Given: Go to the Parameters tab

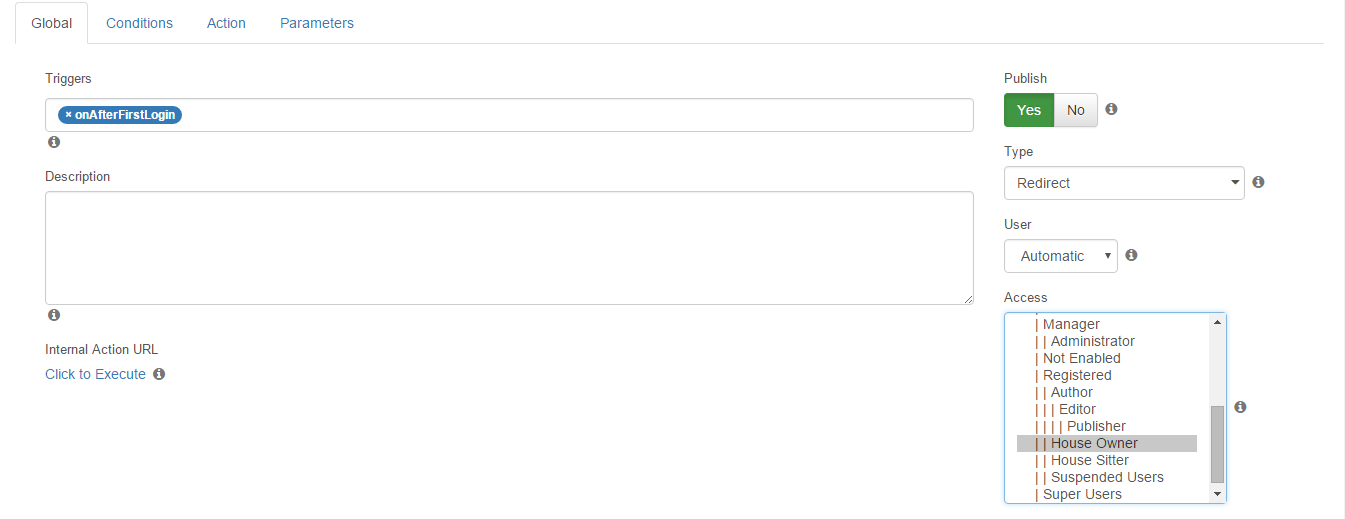Looking at the screenshot, I should (317, 23).
